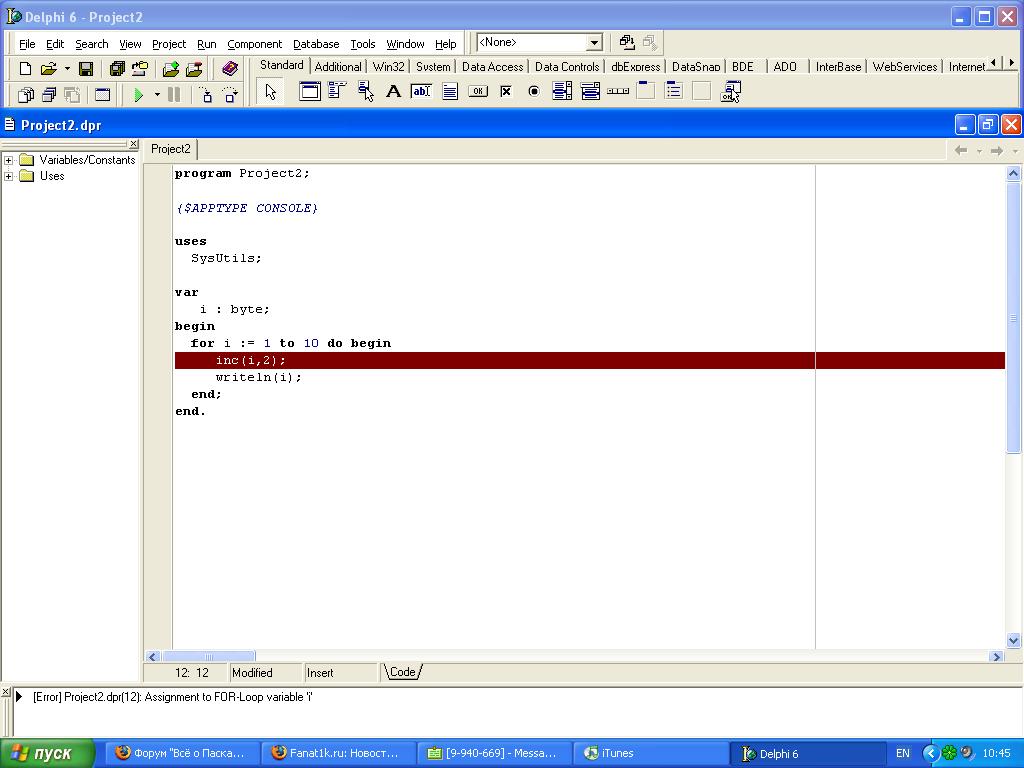Click the Label component icon
This screenshot has width=1024, height=768.
coord(393,92)
